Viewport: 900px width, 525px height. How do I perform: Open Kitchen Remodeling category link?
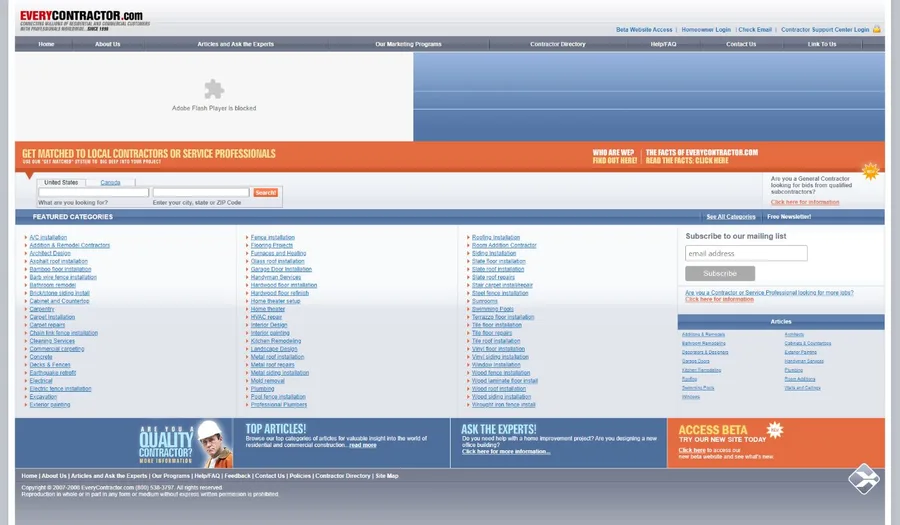click(276, 341)
